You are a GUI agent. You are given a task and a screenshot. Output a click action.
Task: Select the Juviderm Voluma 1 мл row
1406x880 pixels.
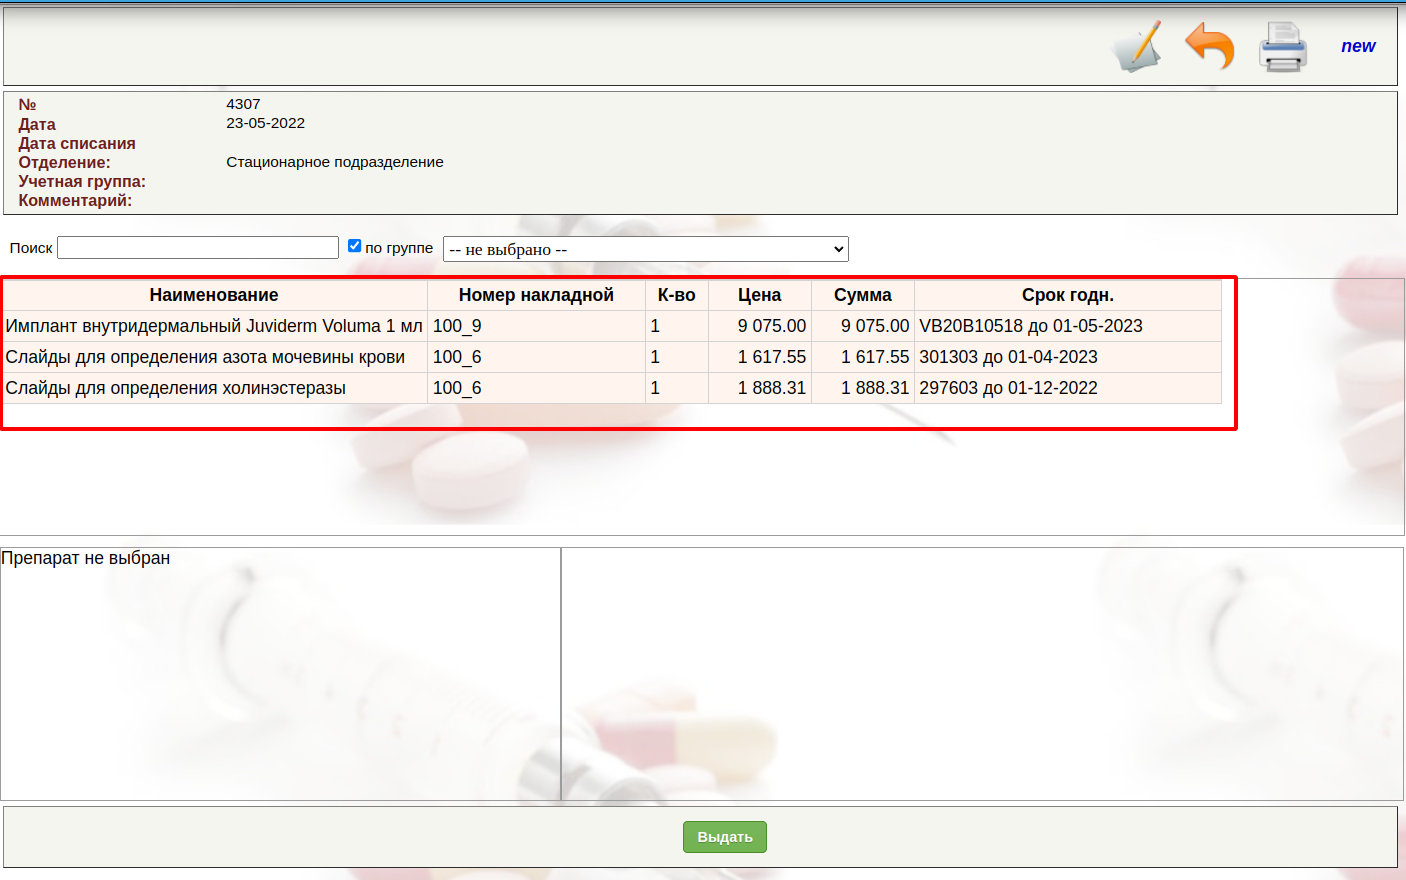pyautogui.click(x=214, y=326)
